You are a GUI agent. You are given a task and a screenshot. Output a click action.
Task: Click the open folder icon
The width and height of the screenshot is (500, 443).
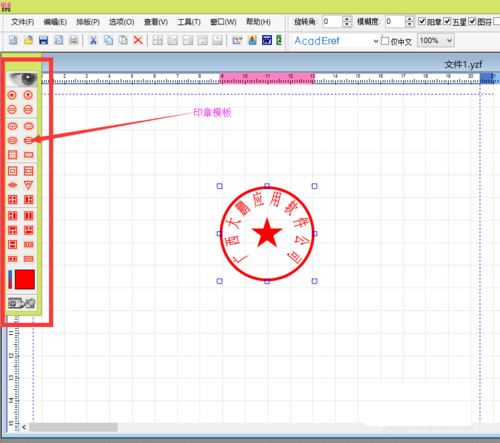pyautogui.click(x=28, y=40)
